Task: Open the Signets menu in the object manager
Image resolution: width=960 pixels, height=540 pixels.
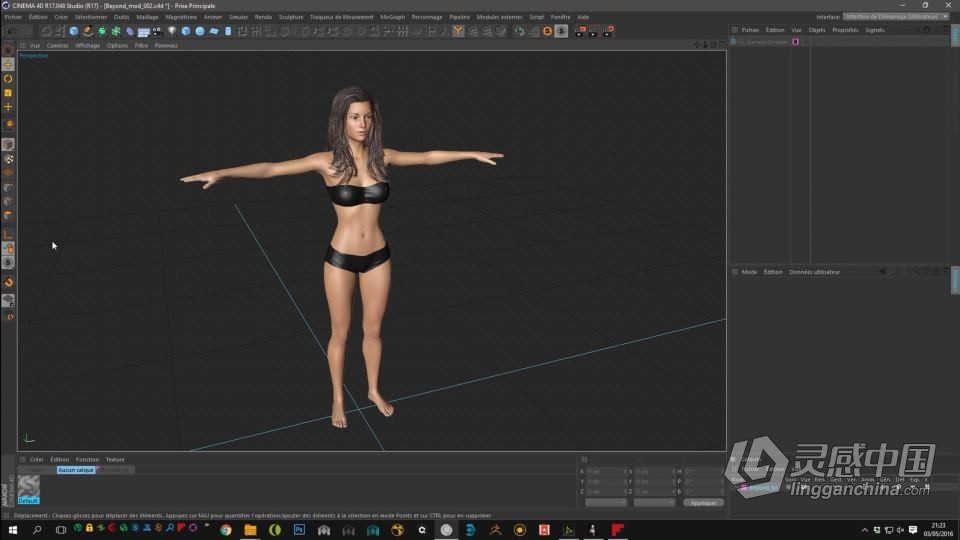Action: click(875, 30)
